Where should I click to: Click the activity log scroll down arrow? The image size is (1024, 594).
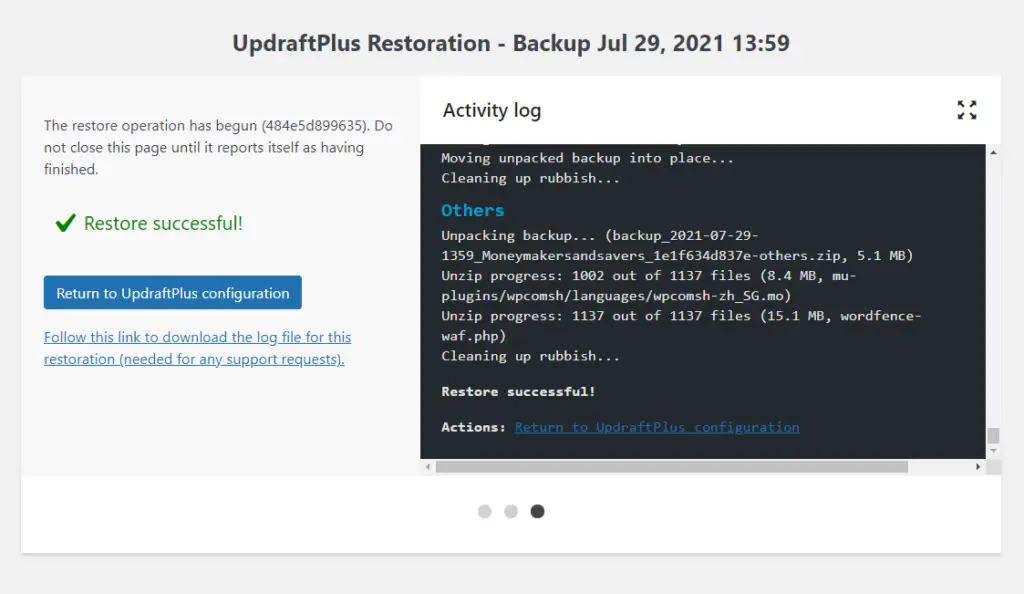pos(993,451)
